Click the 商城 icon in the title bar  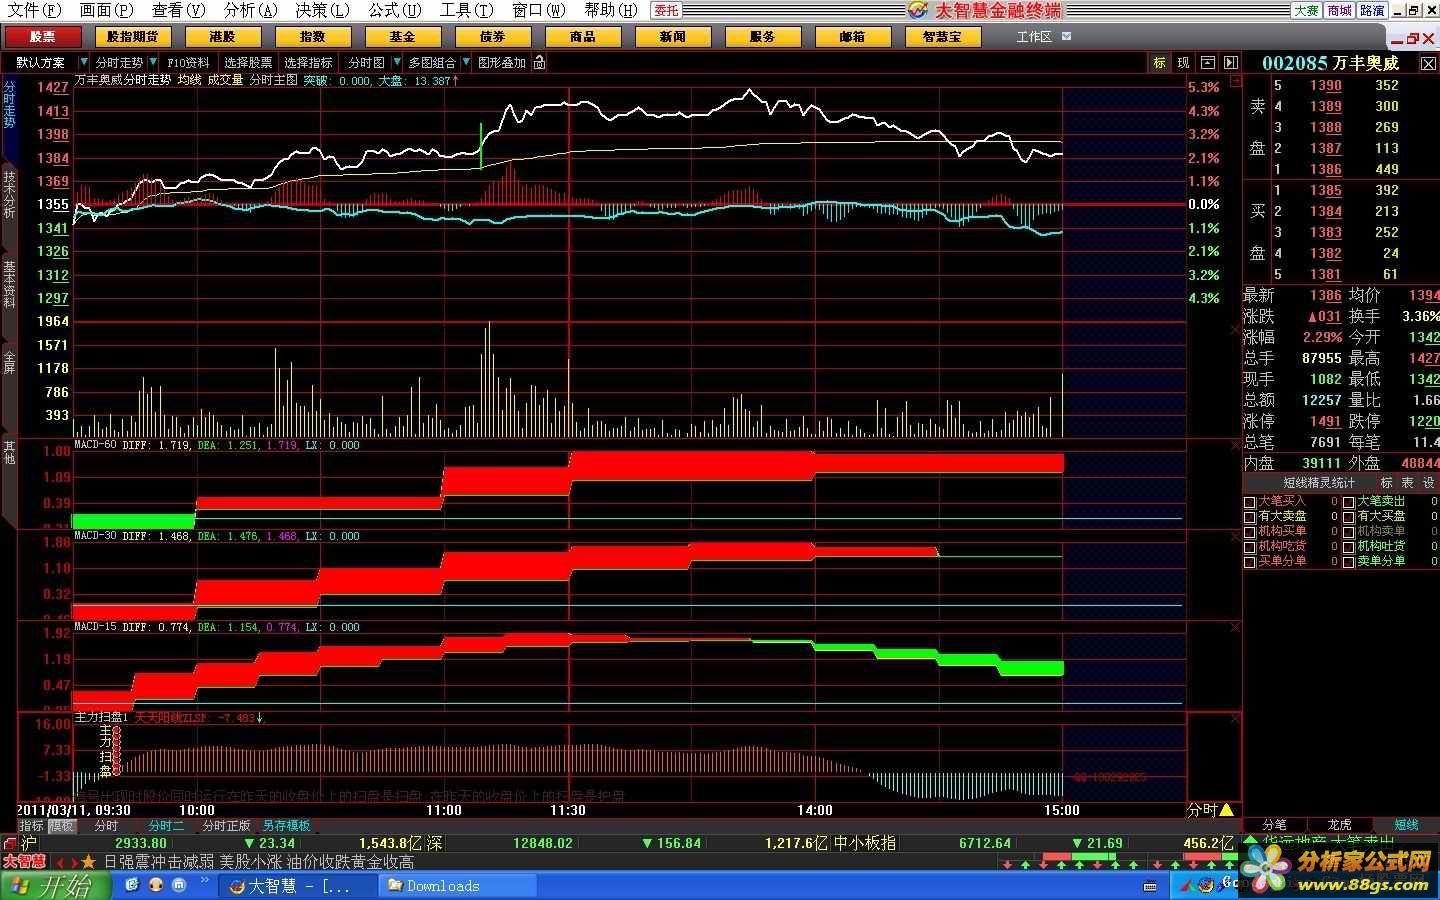1339,10
